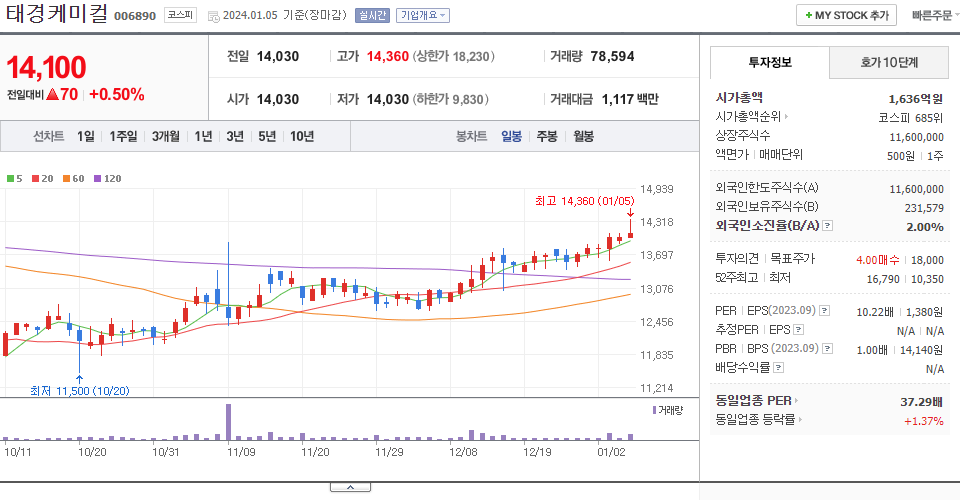Click the help icon next to 추정PER EPS
Screen dimensions: 960x500
click(798, 330)
